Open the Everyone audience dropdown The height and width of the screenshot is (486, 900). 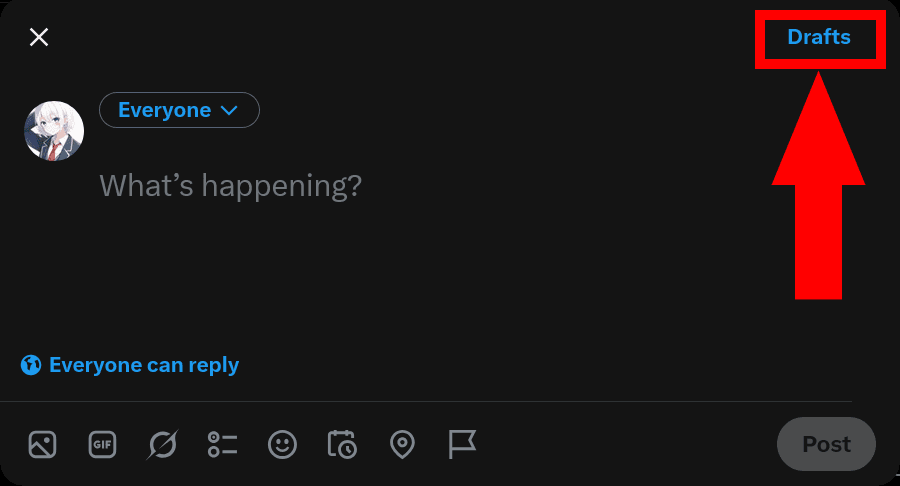(x=179, y=110)
